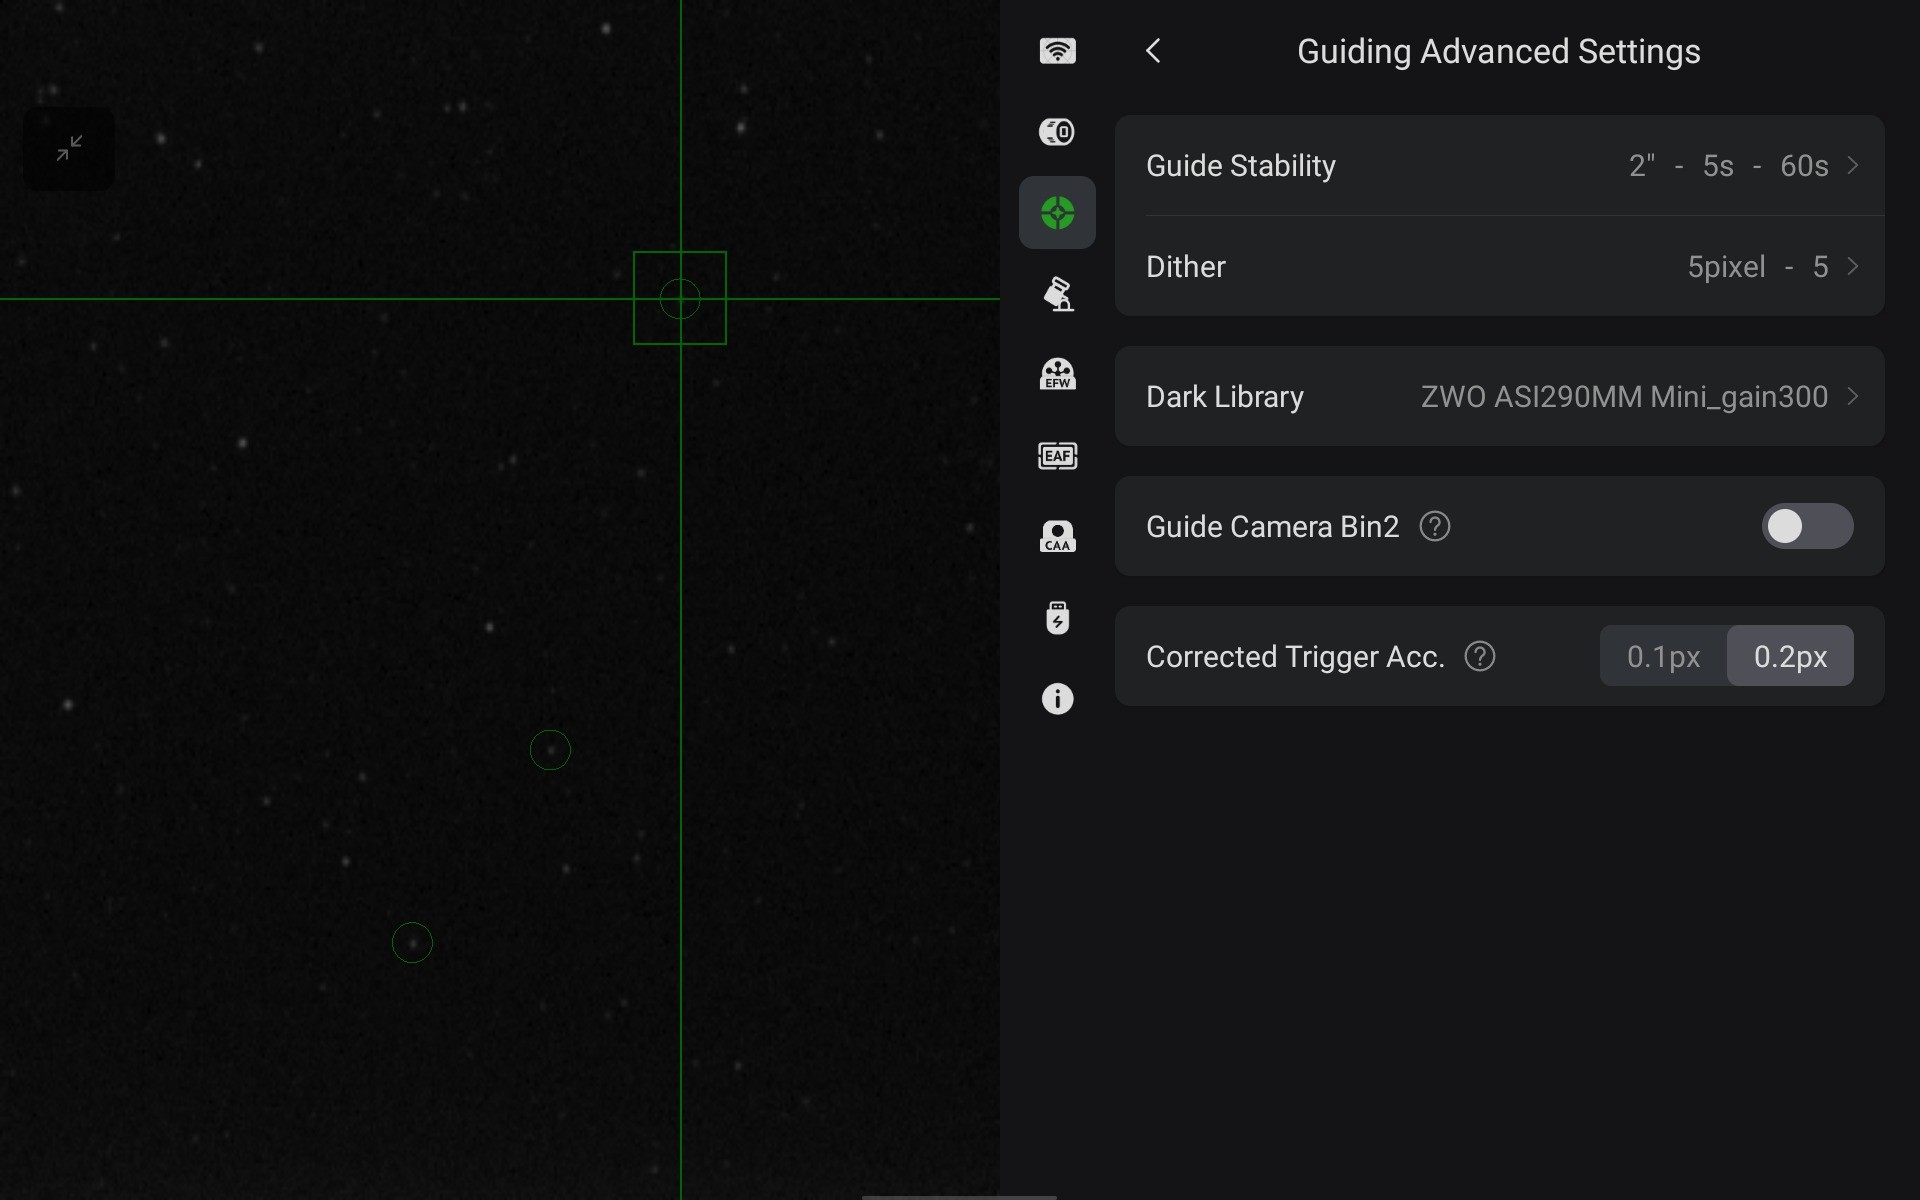The image size is (1920, 1200).
Task: Open the storage USB settings icon
Action: (1057, 618)
